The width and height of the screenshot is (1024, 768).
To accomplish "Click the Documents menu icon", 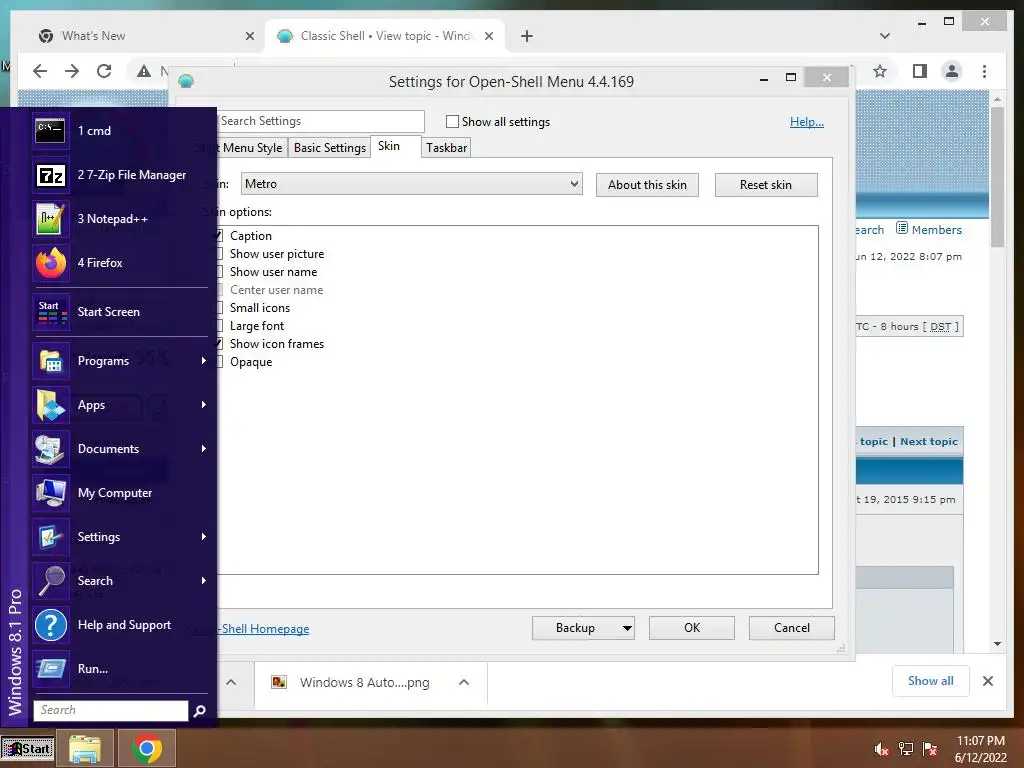I will 50,449.
